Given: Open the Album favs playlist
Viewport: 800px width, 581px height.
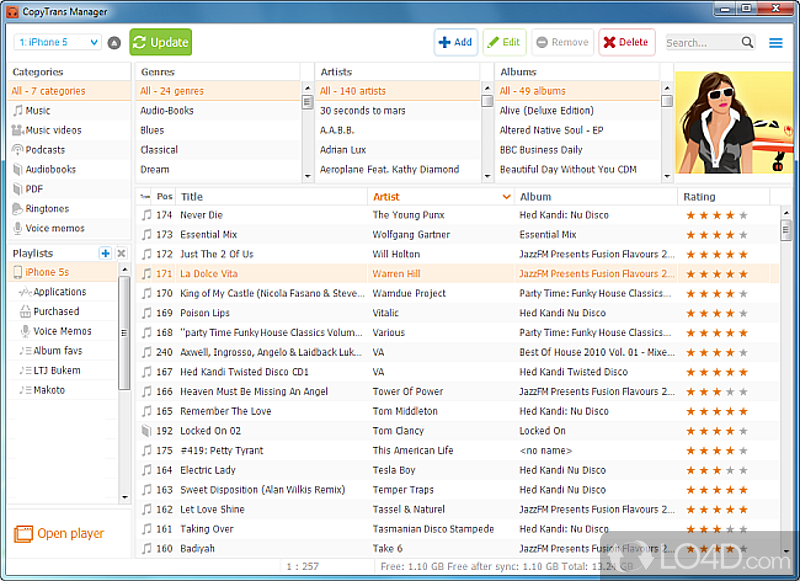Looking at the screenshot, I should [x=63, y=351].
